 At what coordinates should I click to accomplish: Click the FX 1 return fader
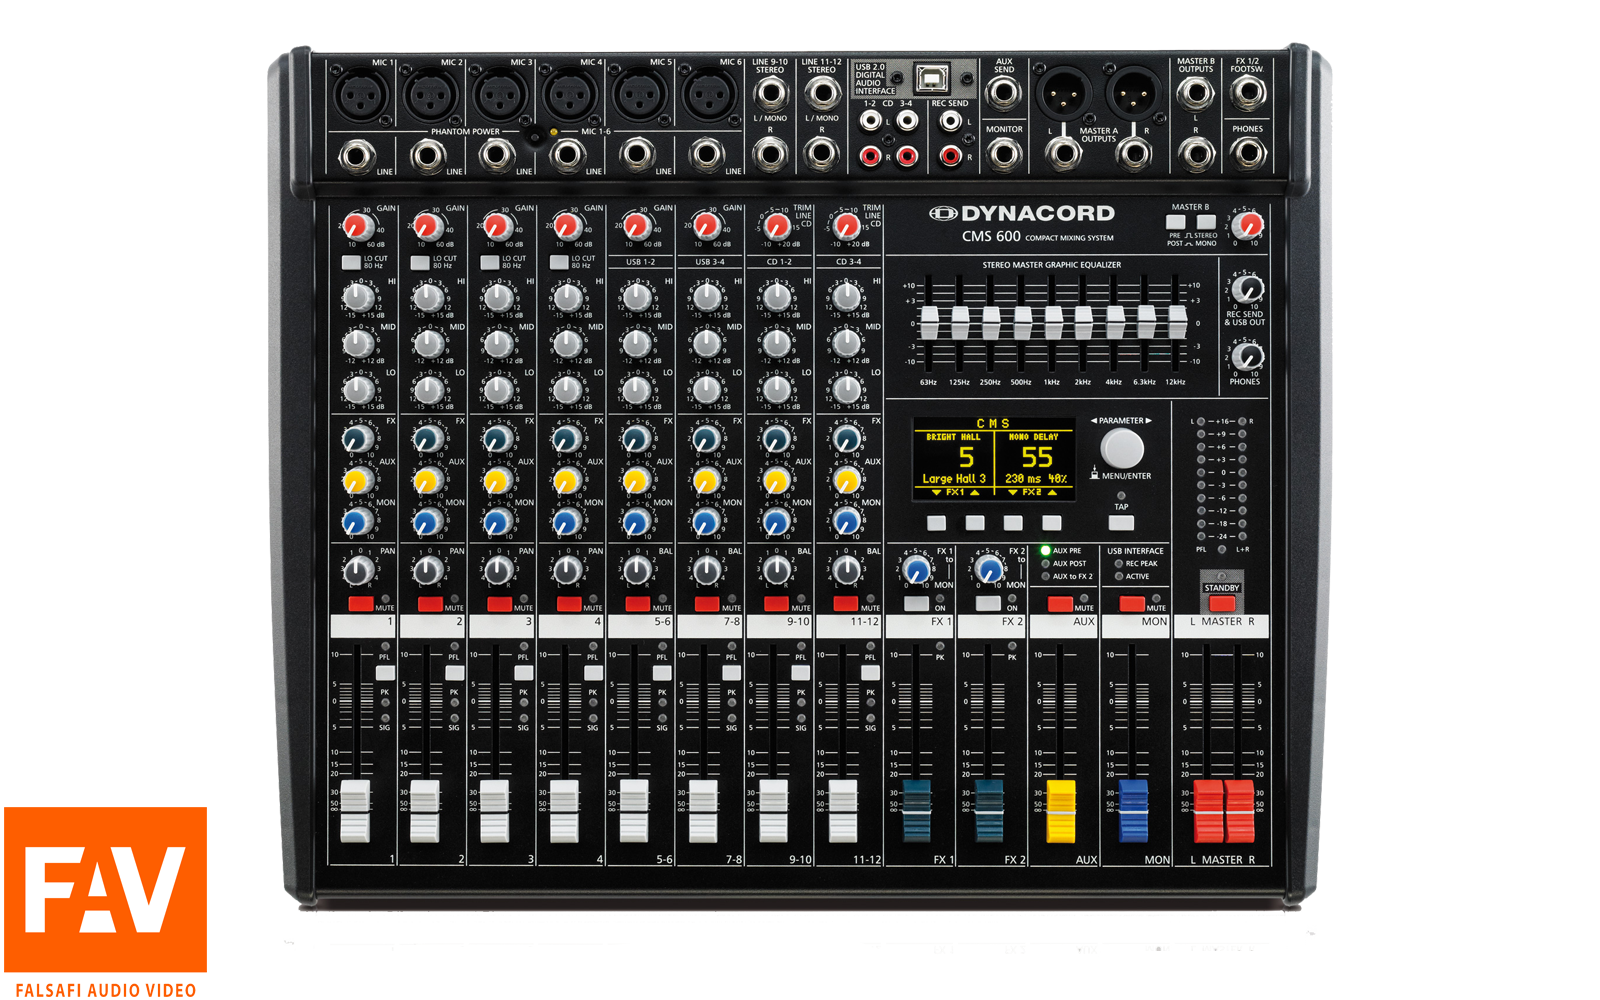917,811
